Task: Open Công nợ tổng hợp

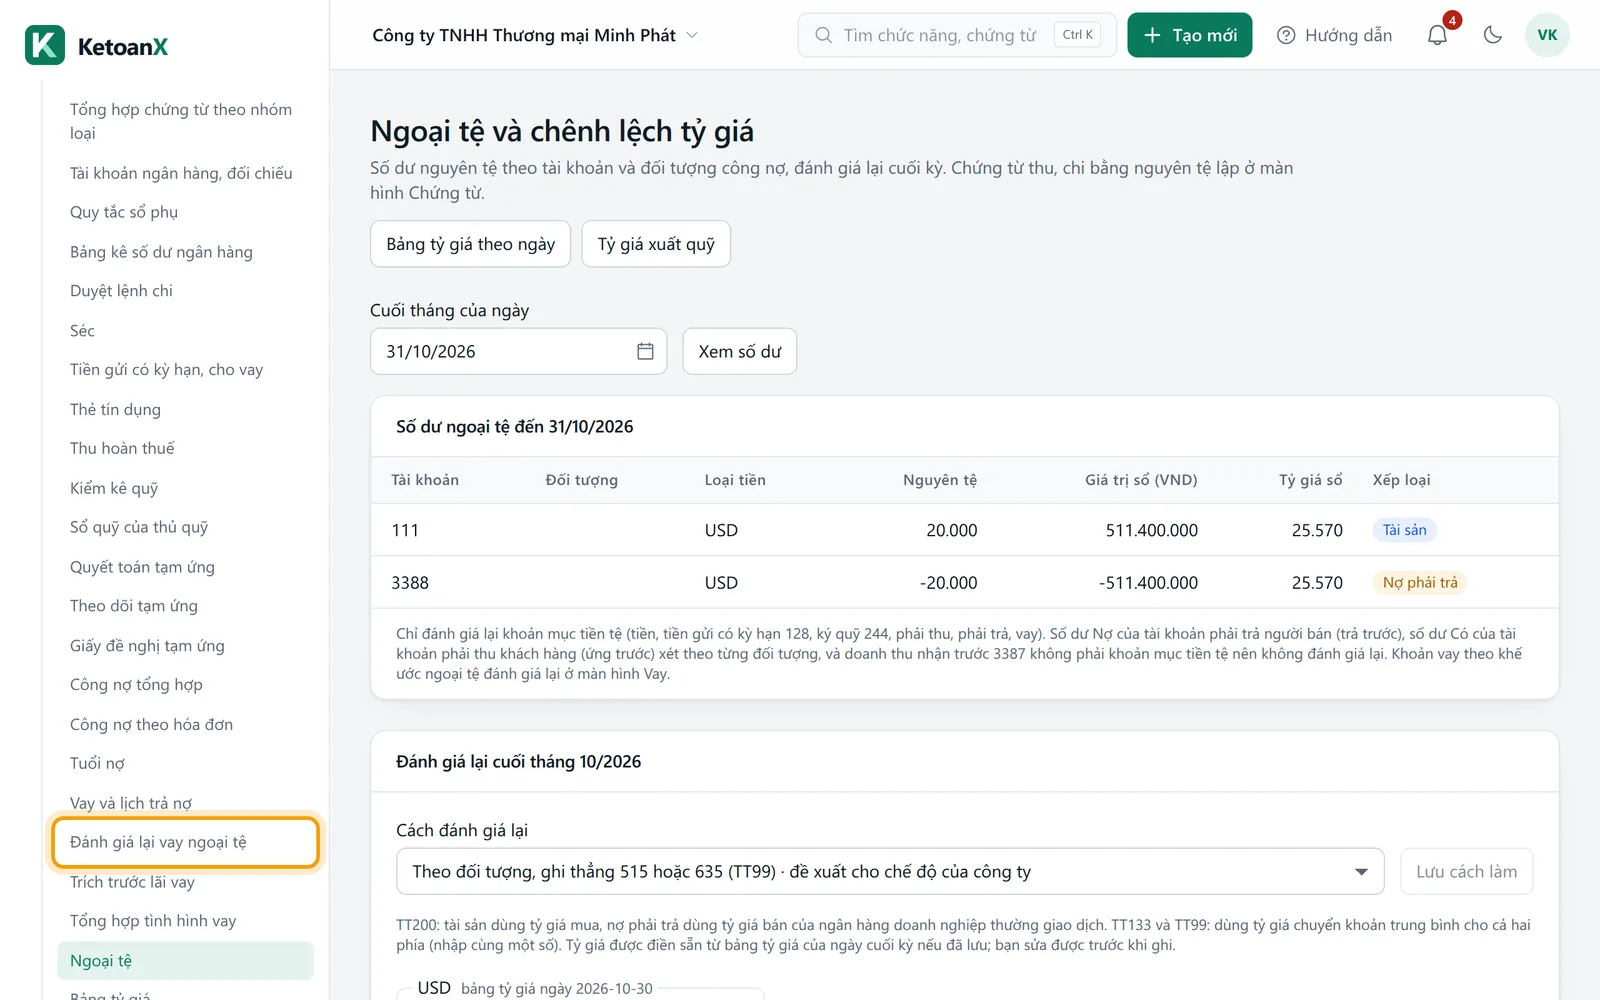Action: (185, 685)
